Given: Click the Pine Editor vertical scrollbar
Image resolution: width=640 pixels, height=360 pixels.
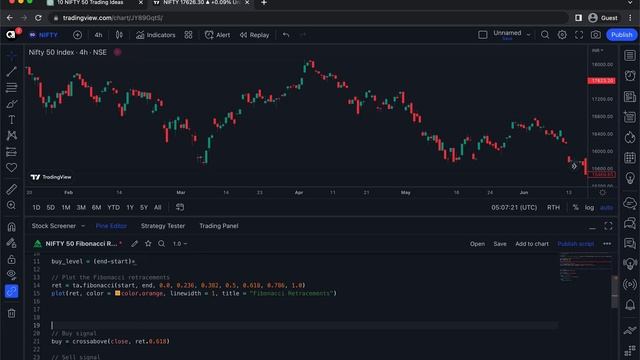Looking at the screenshot, I should pyautogui.click(x=614, y=291).
